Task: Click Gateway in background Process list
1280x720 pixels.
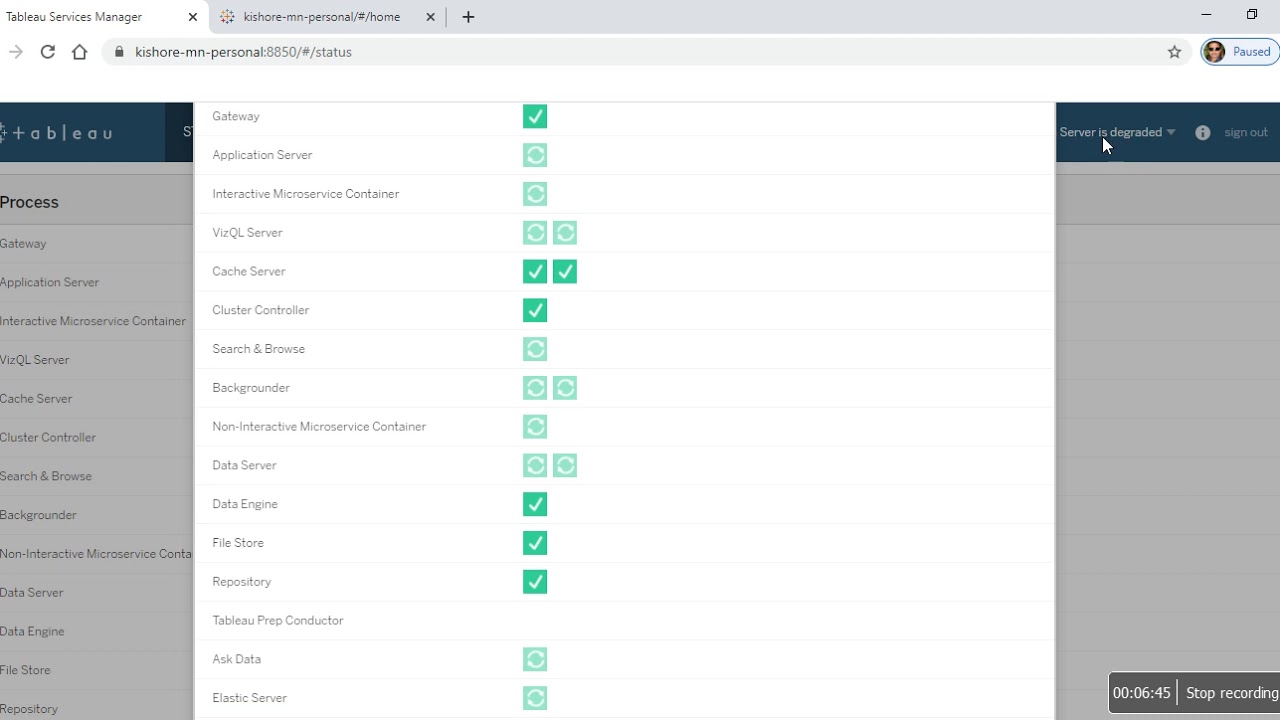Action: (x=23, y=244)
